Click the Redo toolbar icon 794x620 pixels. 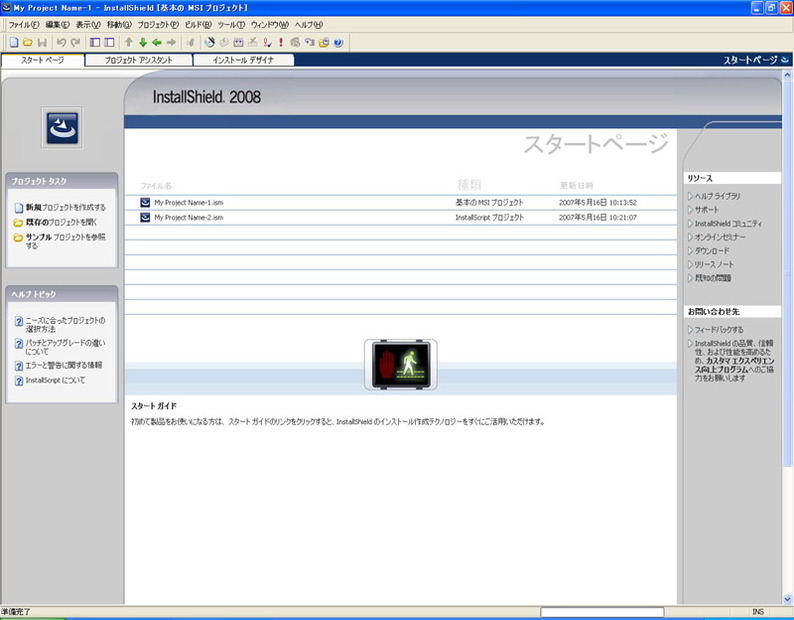pyautogui.click(x=75, y=43)
